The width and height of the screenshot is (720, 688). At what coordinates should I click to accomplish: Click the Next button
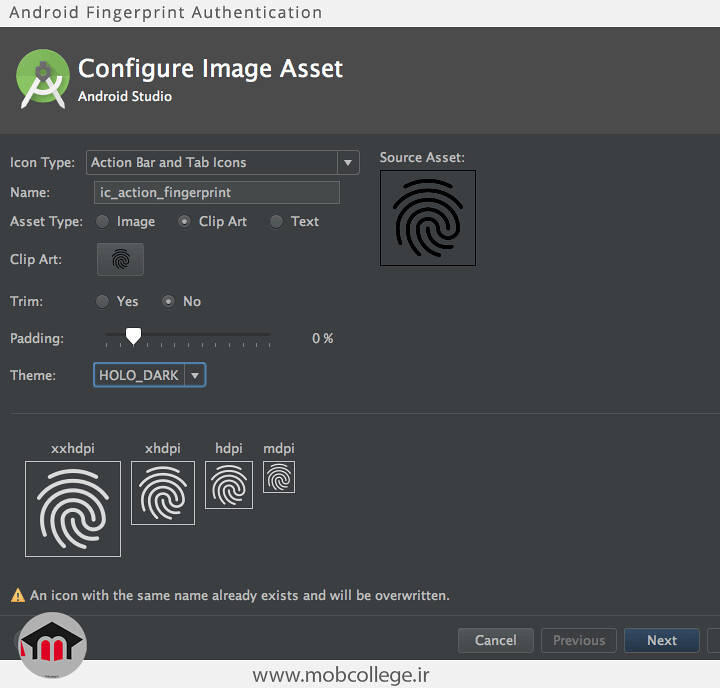click(662, 640)
